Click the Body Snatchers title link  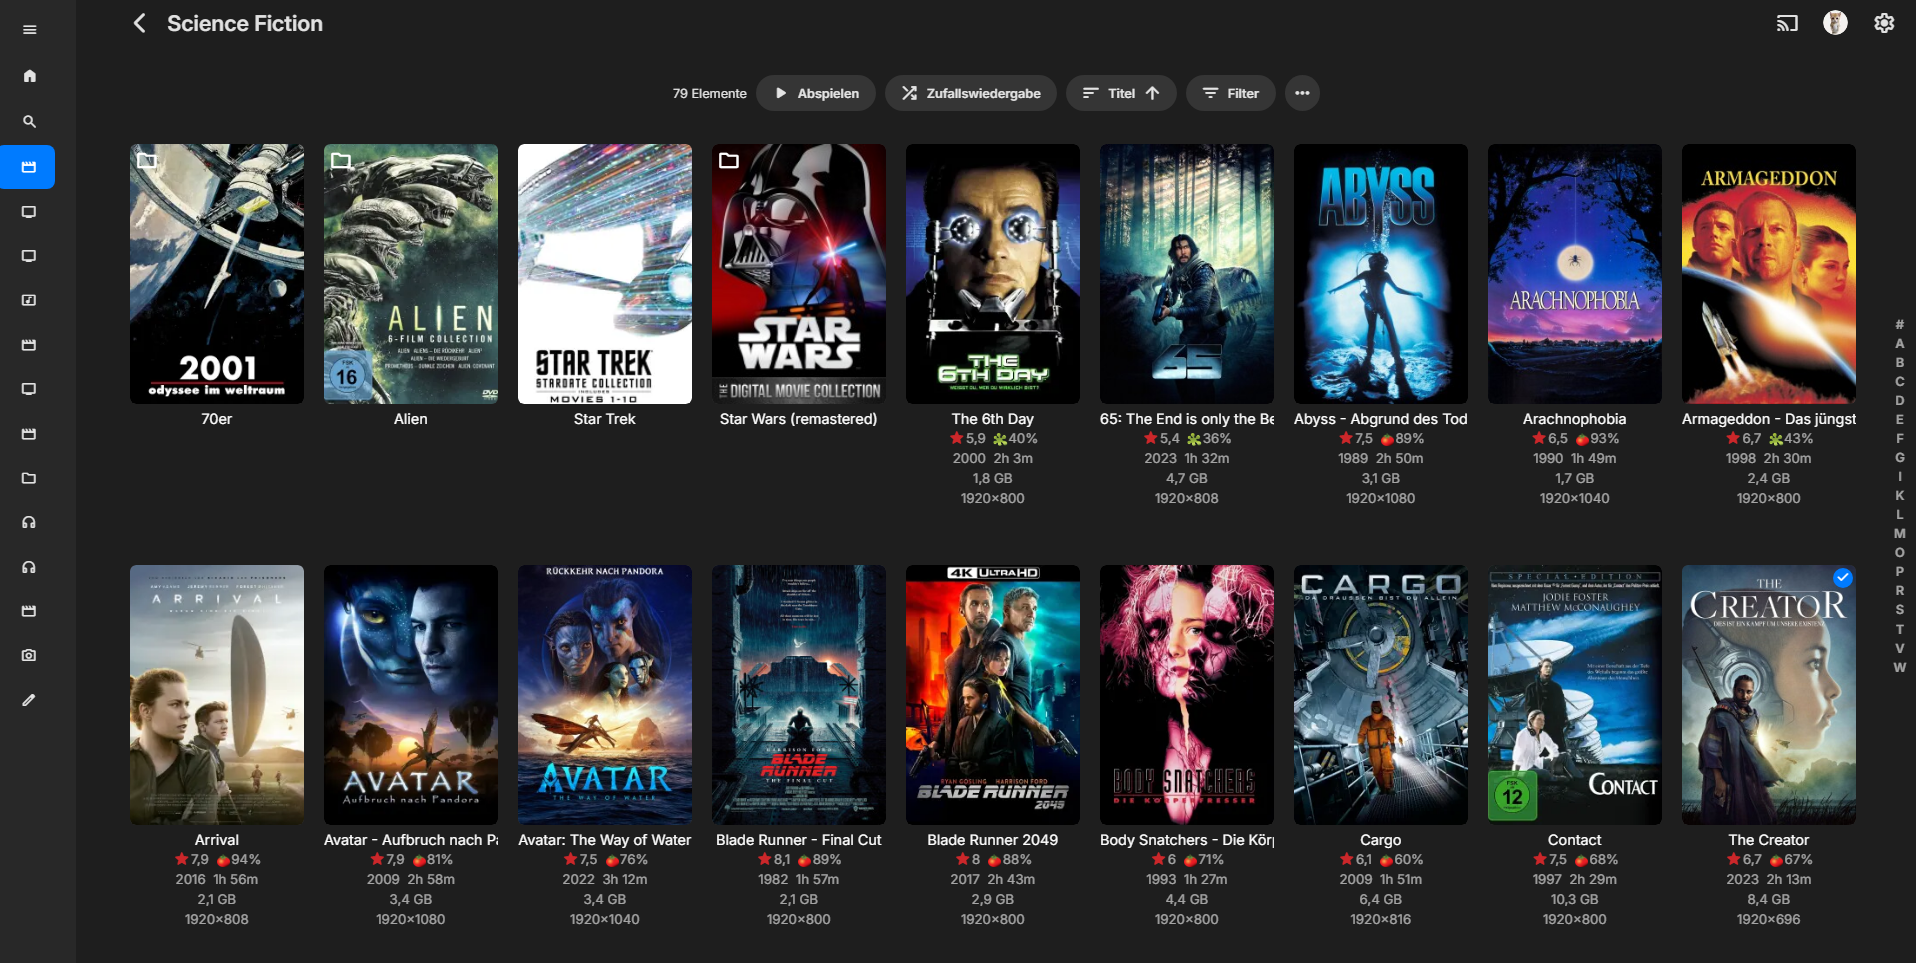coord(1187,840)
